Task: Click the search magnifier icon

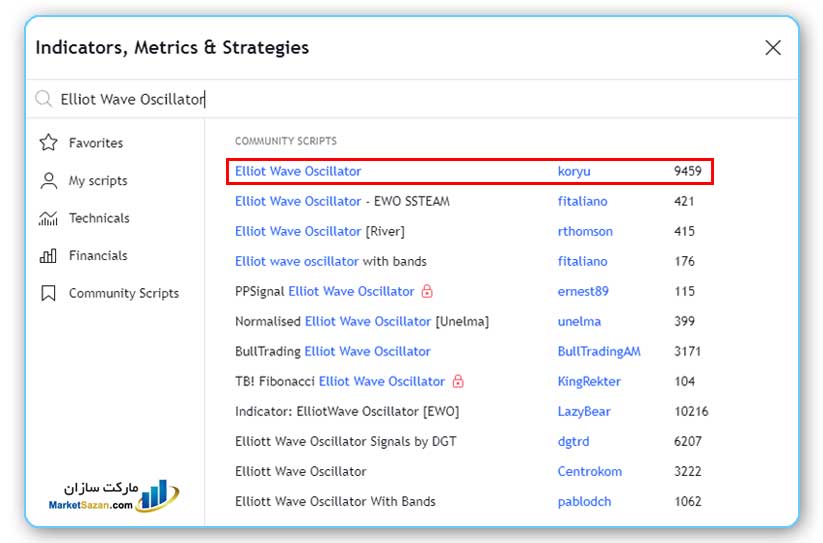Action: point(43,99)
